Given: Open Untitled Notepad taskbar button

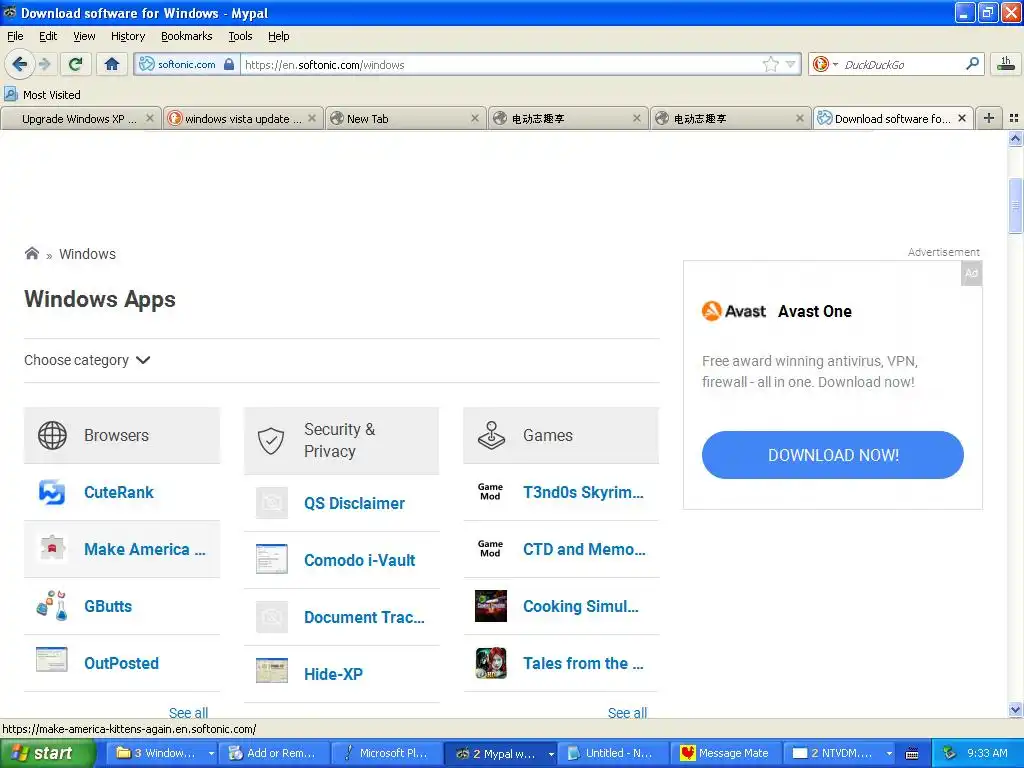Looking at the screenshot, I should tap(614, 754).
